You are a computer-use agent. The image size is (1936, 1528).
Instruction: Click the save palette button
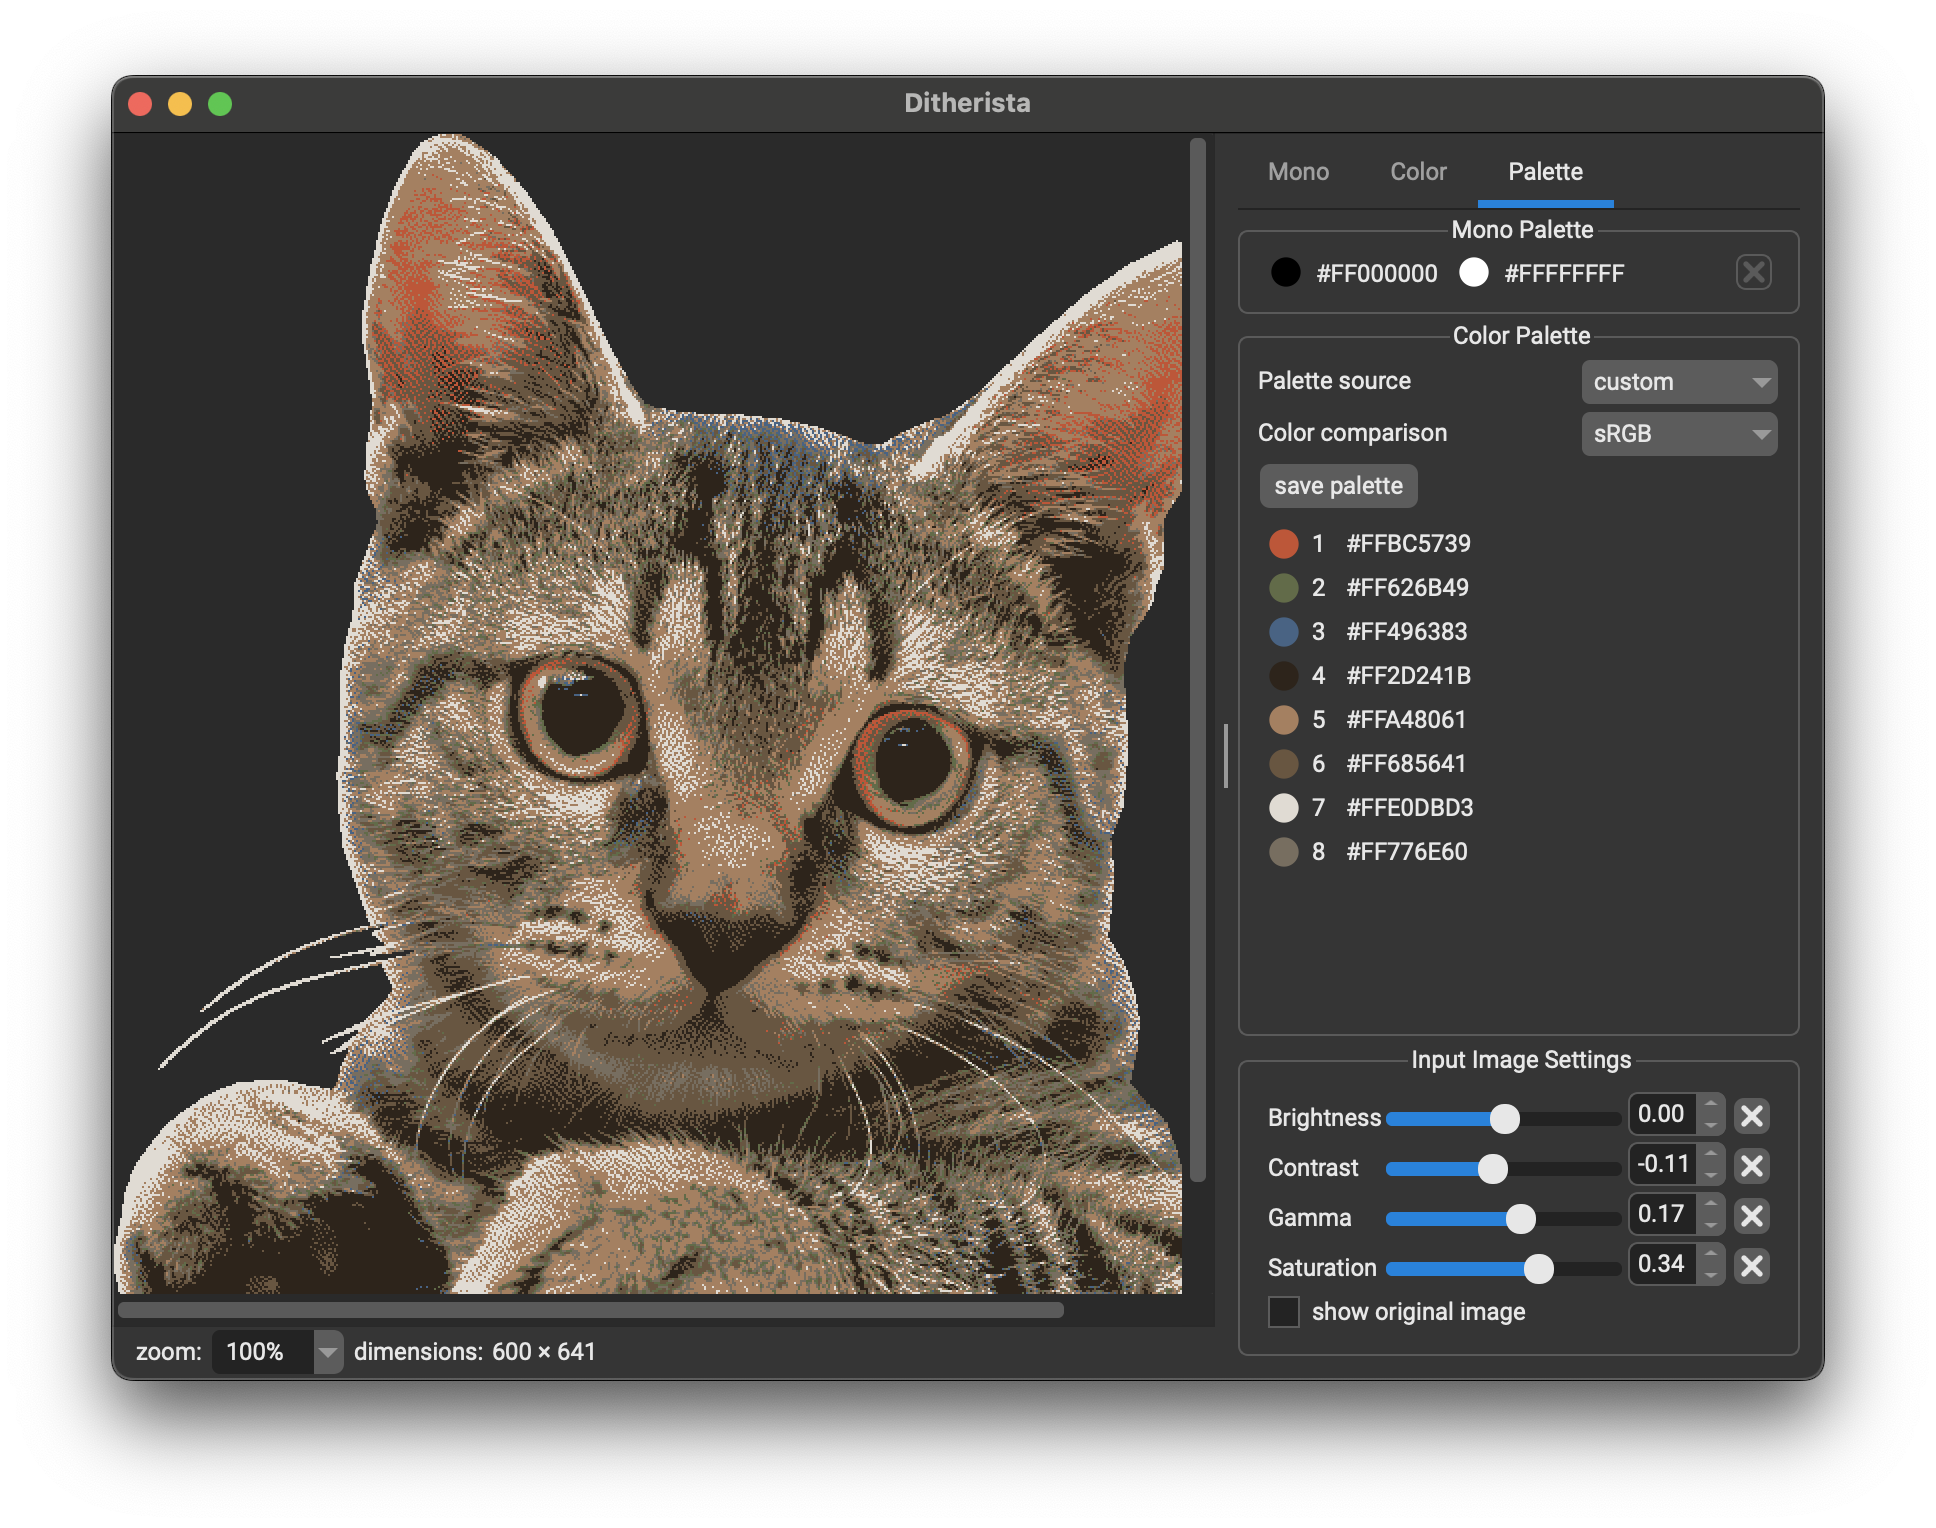coord(1338,486)
